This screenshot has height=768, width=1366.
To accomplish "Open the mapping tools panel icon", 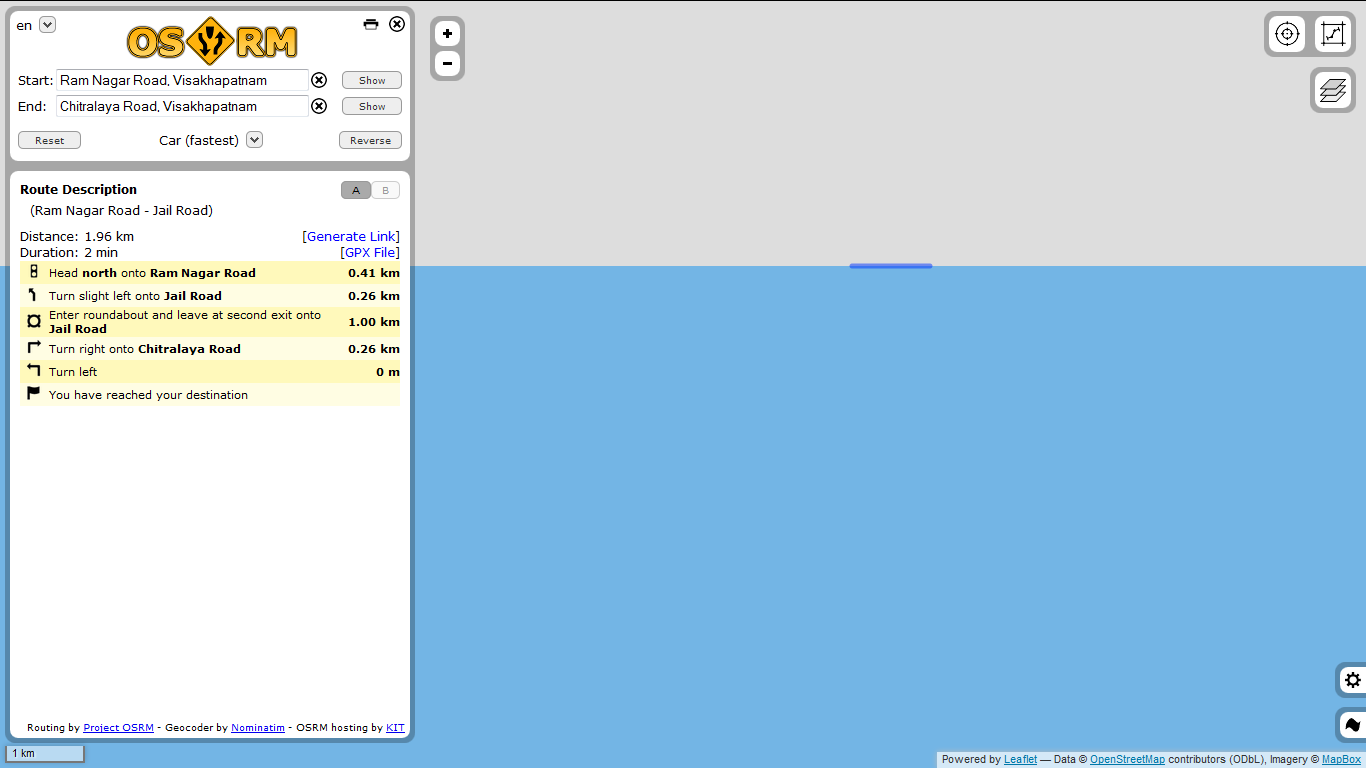I will point(1353,725).
